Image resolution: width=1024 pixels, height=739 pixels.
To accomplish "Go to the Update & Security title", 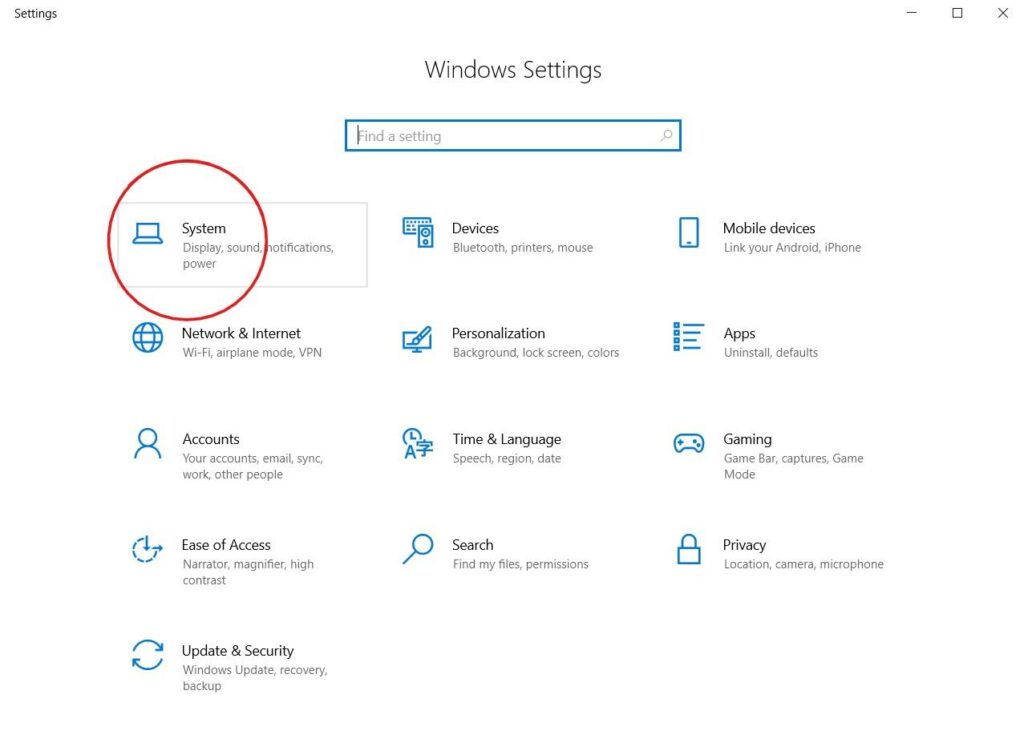I will 238,651.
